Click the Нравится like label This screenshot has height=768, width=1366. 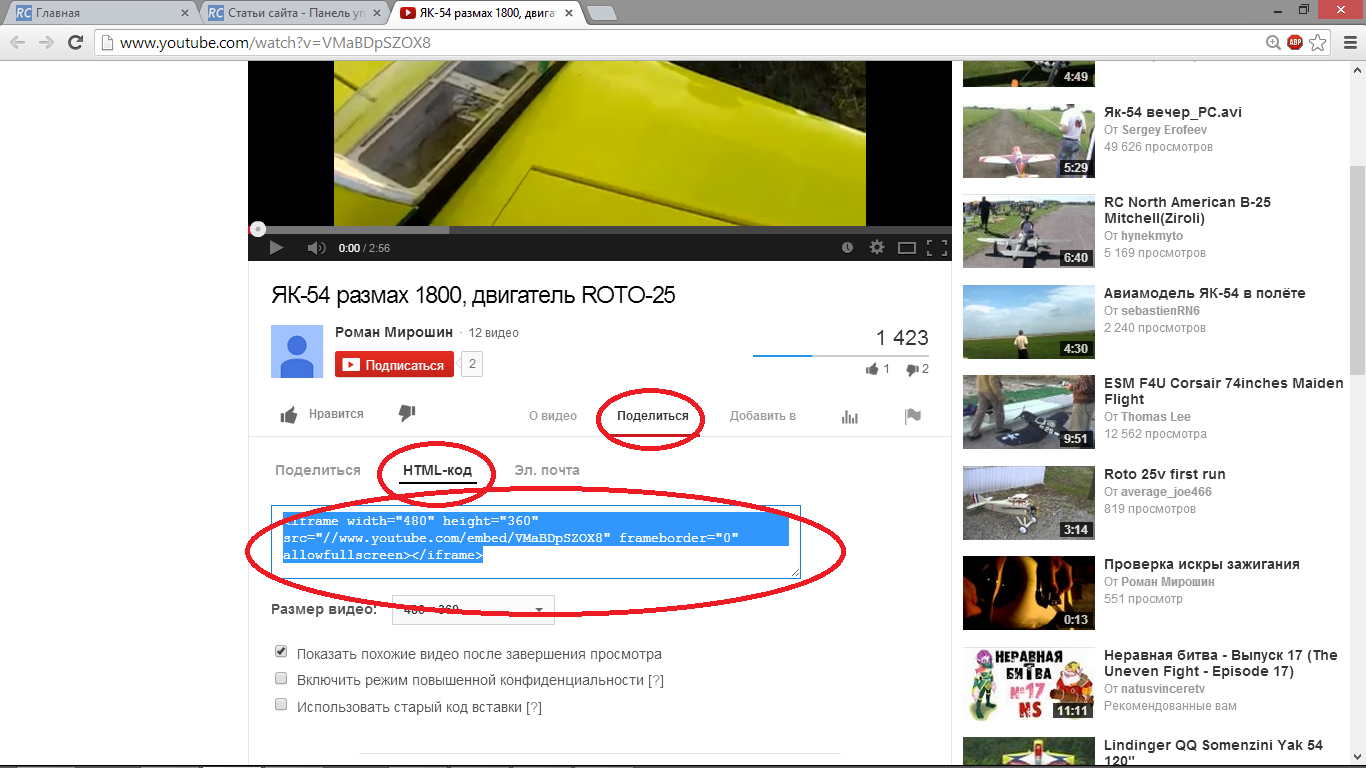coord(336,414)
